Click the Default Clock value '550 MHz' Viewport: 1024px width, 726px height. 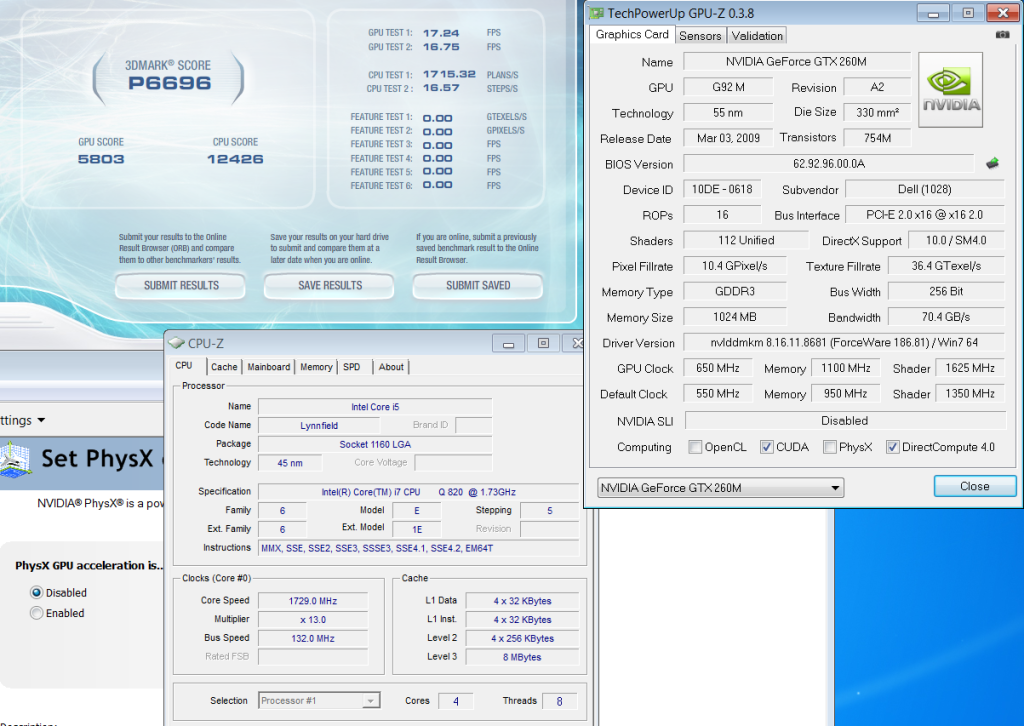tap(718, 394)
